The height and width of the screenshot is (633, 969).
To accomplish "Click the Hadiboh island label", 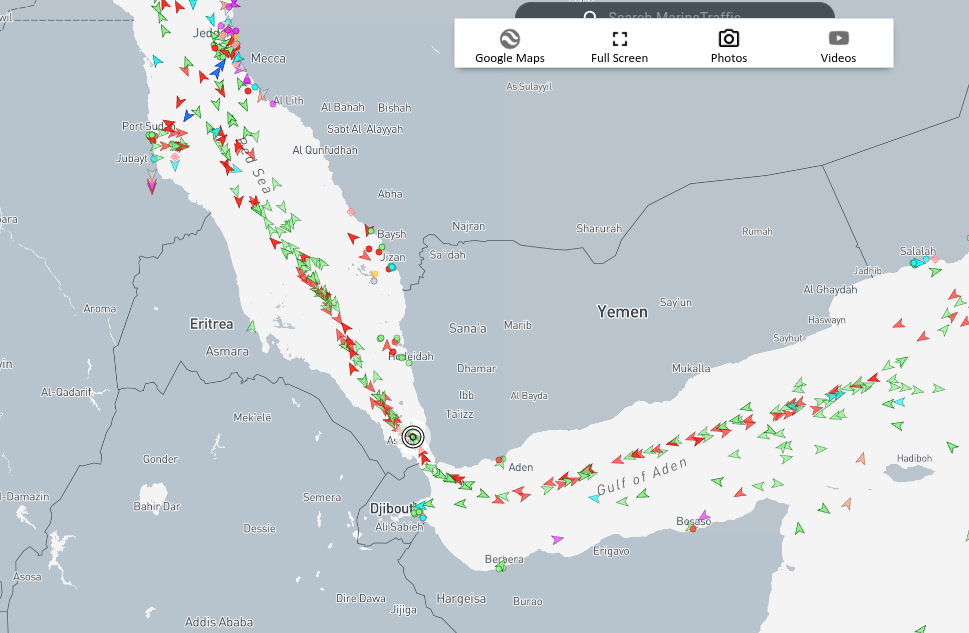I will click(x=915, y=458).
